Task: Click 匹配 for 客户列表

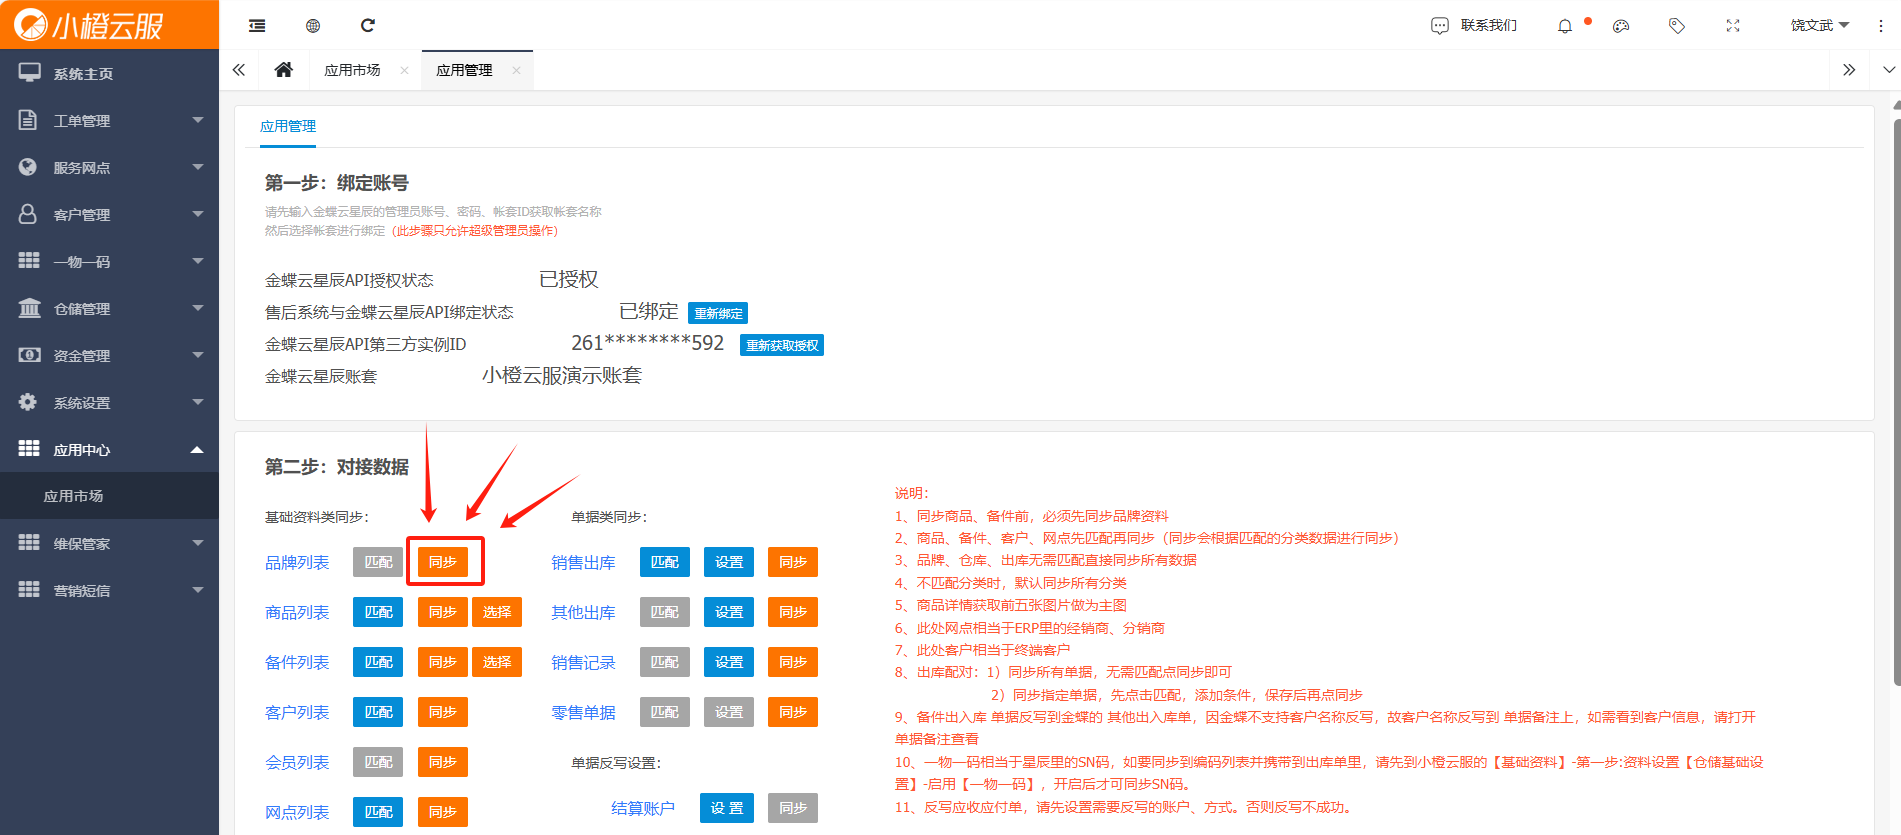Action: [x=378, y=712]
